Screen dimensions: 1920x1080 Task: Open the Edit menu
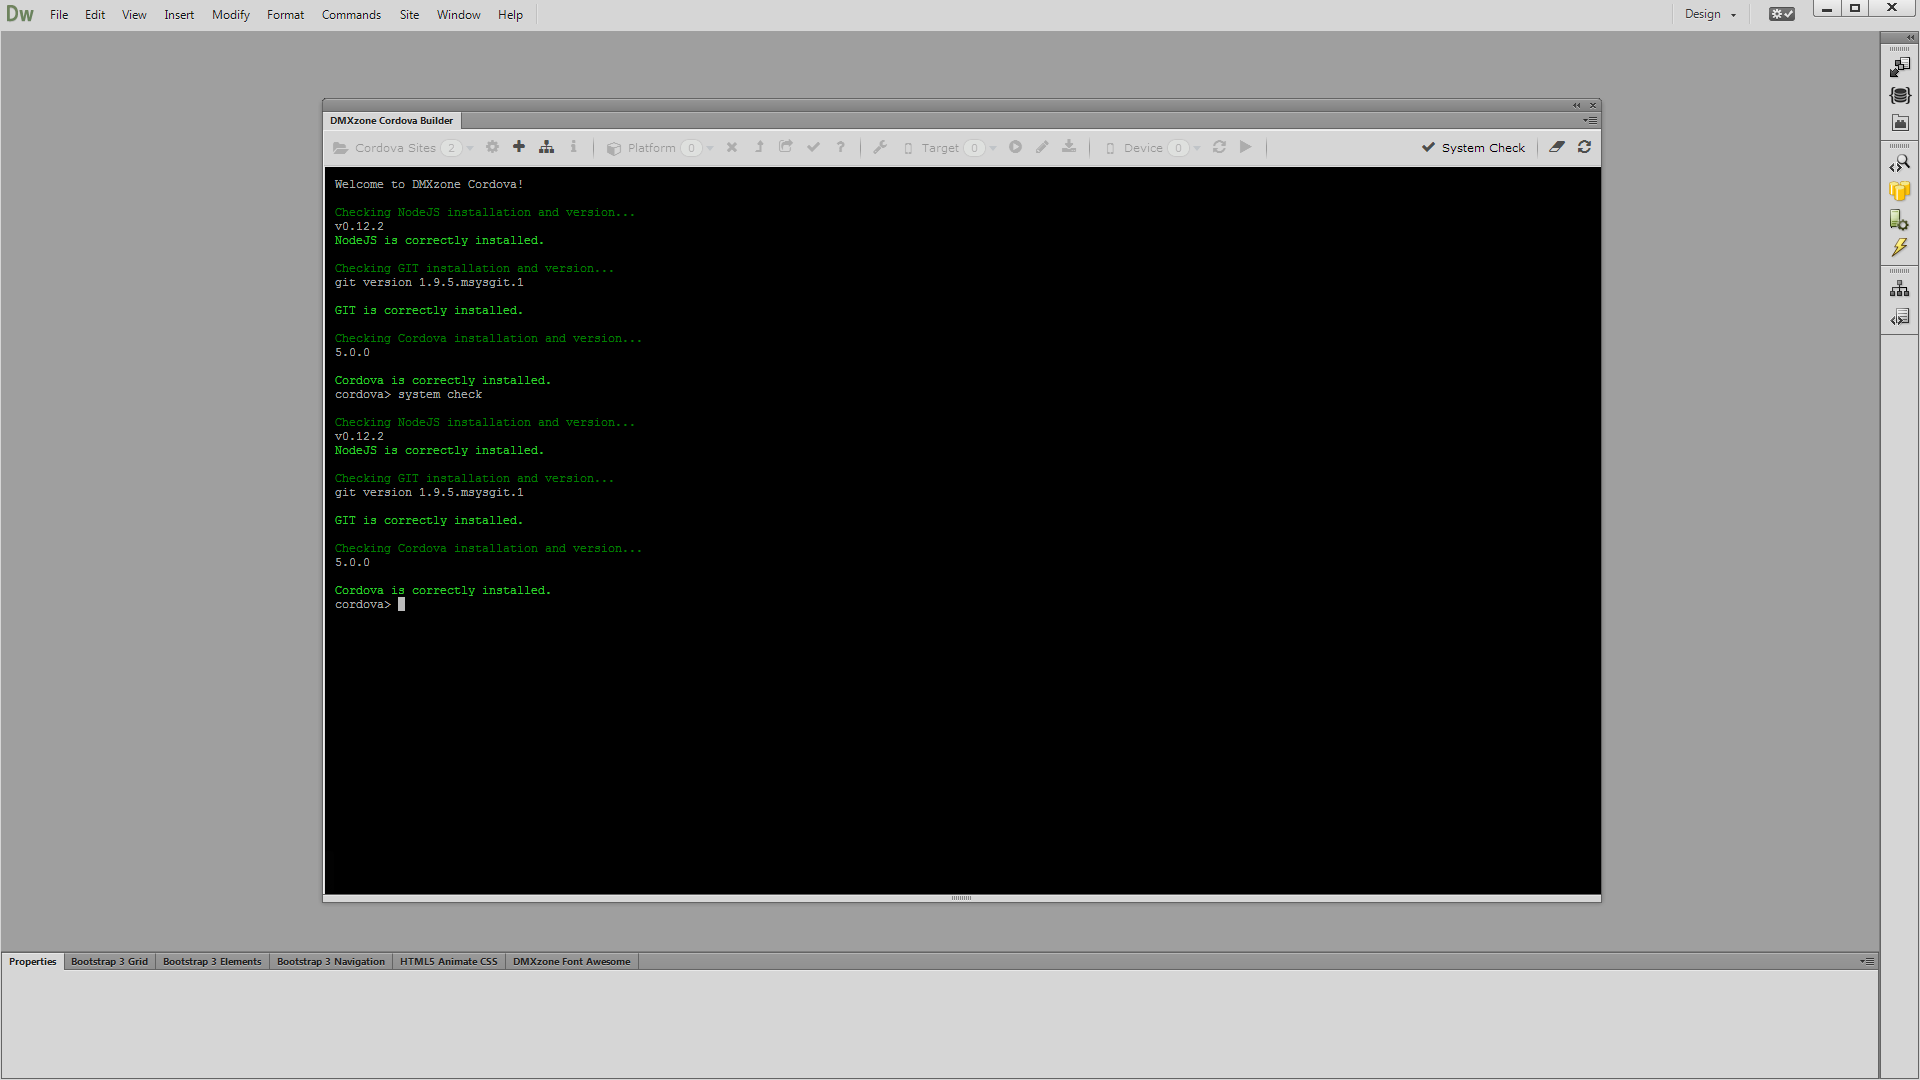point(95,14)
